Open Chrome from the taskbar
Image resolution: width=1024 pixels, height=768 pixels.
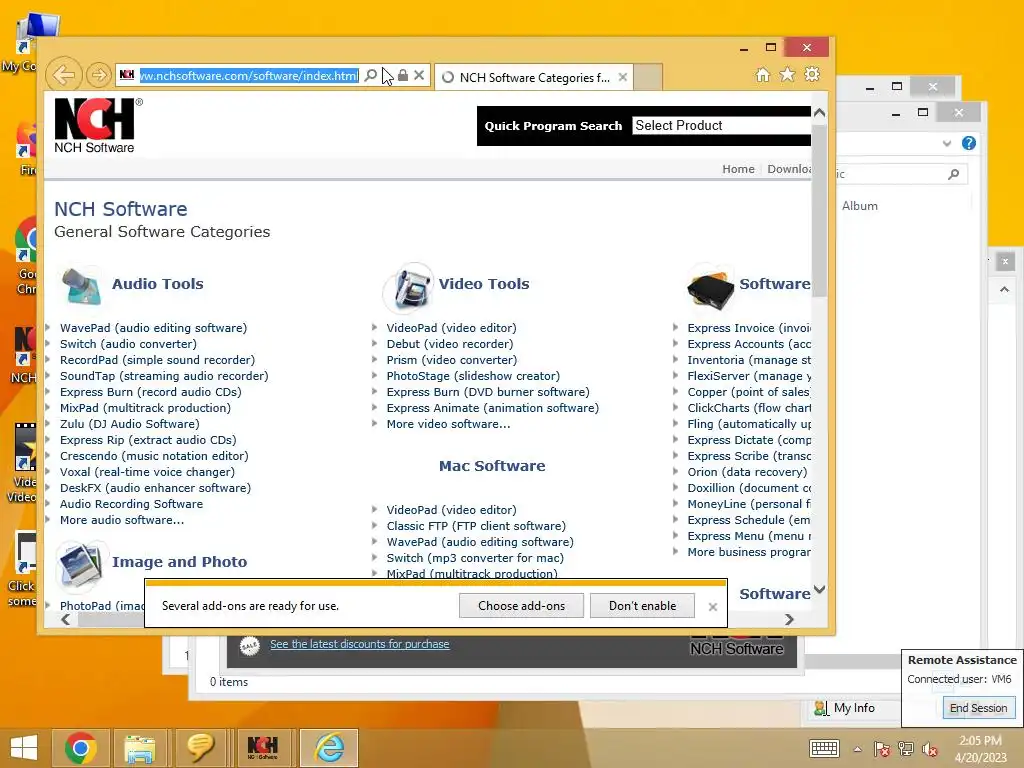click(x=81, y=748)
